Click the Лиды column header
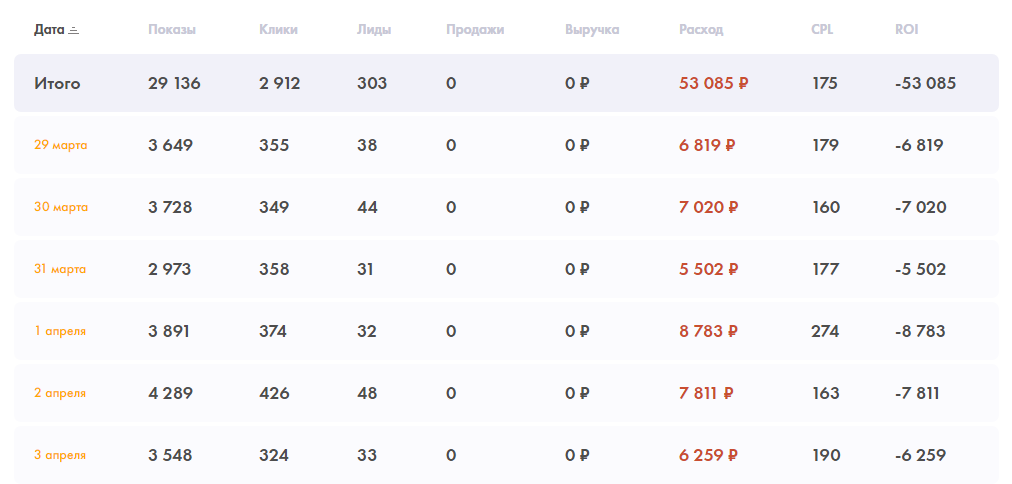Viewport: 1012px width, 484px height. coord(374,30)
